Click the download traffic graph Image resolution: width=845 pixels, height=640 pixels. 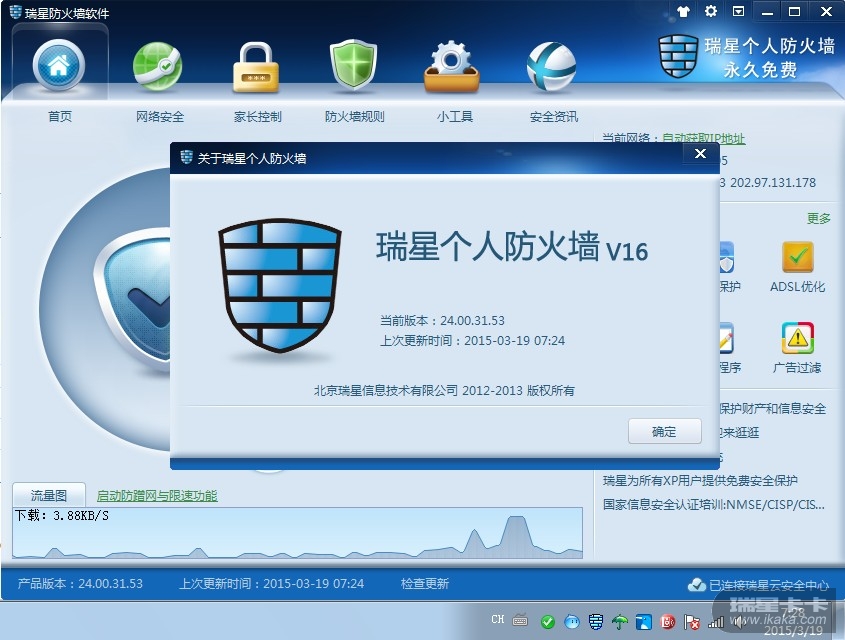coord(297,532)
